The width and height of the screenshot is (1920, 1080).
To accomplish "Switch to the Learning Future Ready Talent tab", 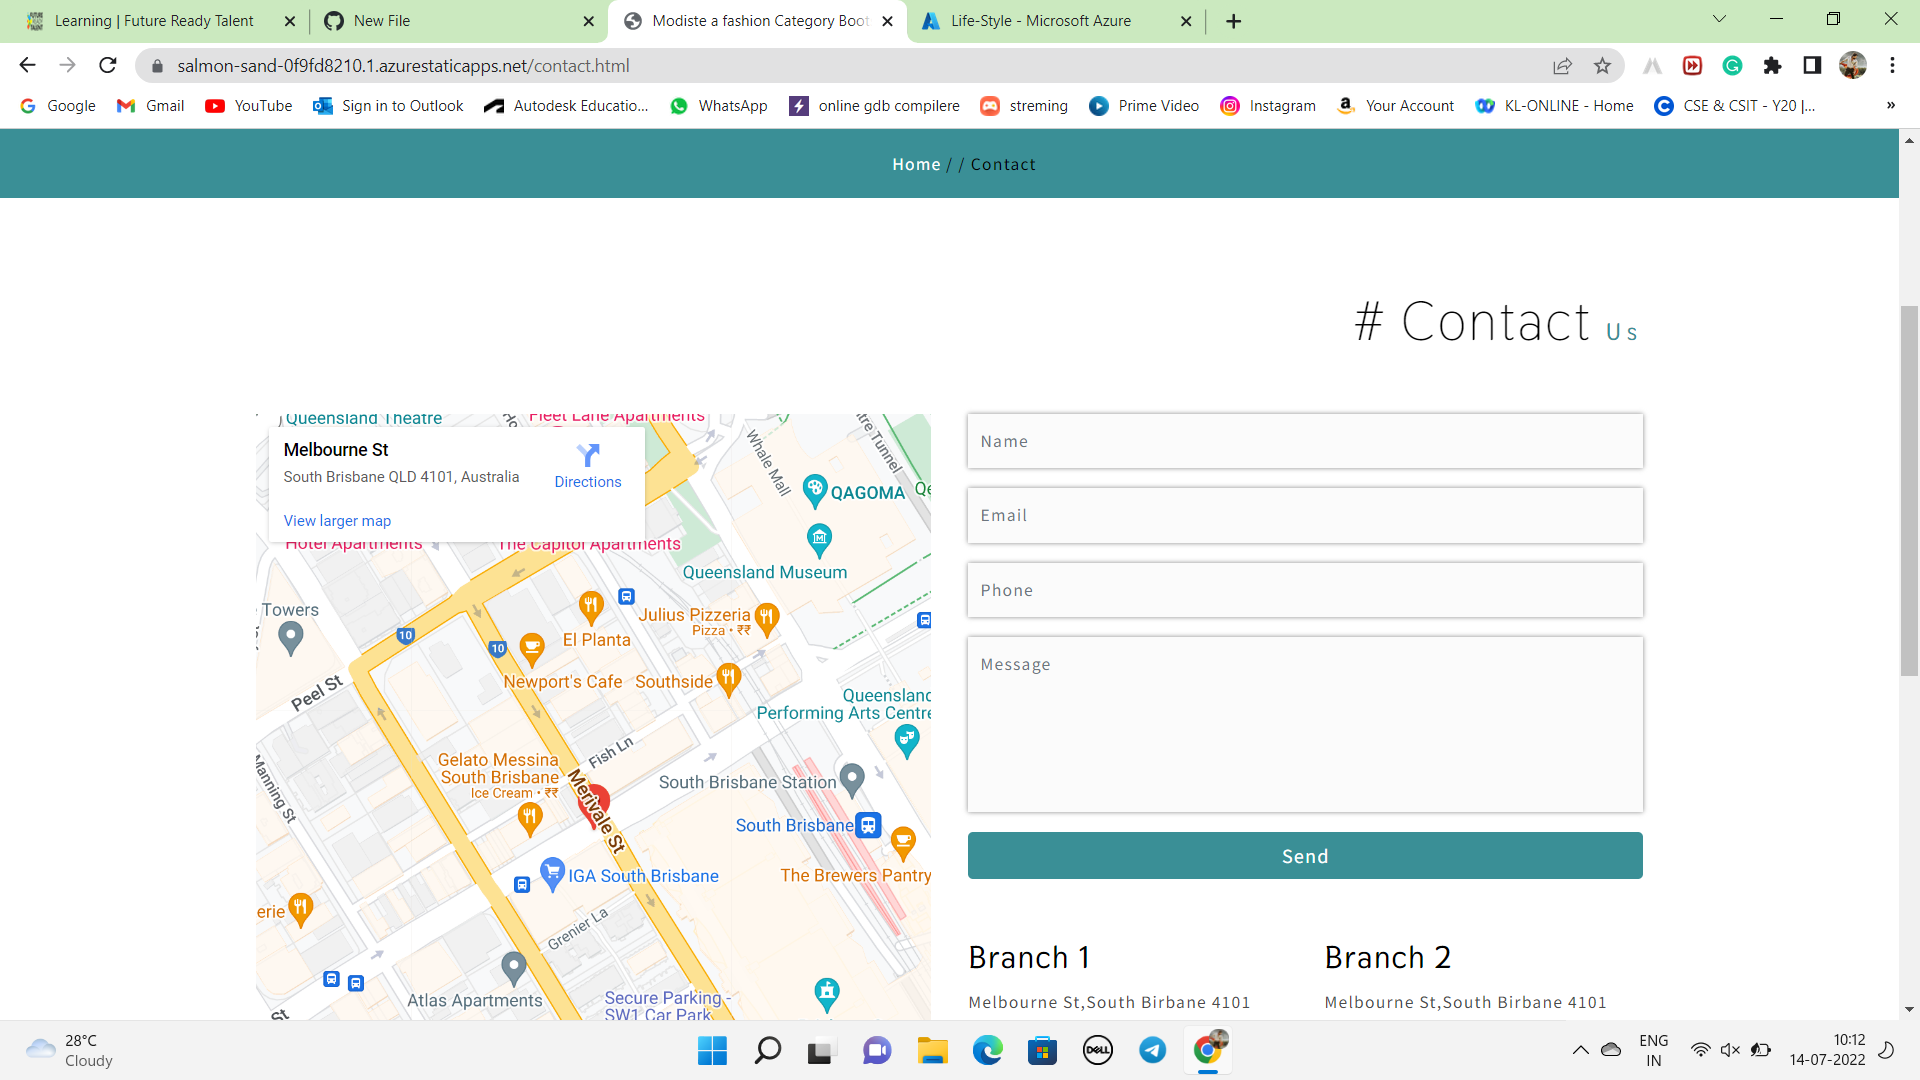I will pyautogui.click(x=160, y=21).
